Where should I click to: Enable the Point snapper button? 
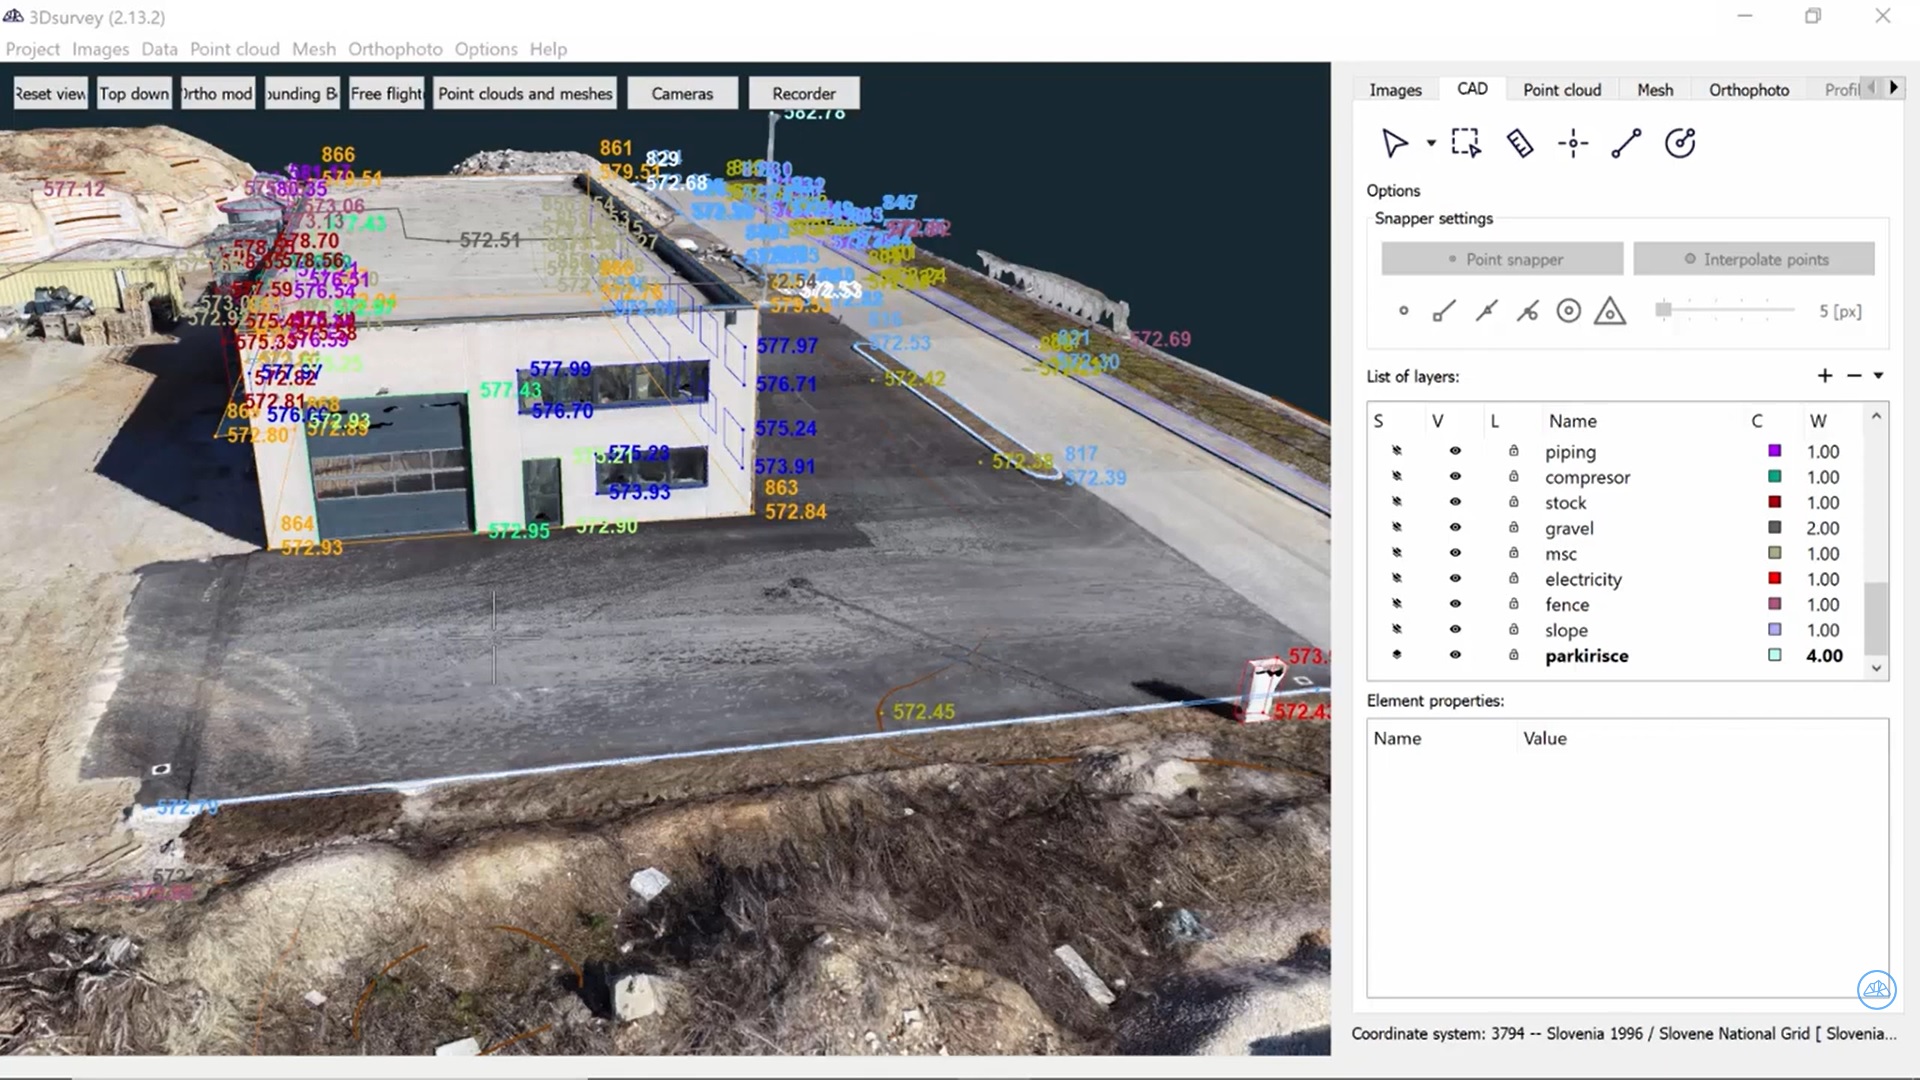pyautogui.click(x=1501, y=259)
